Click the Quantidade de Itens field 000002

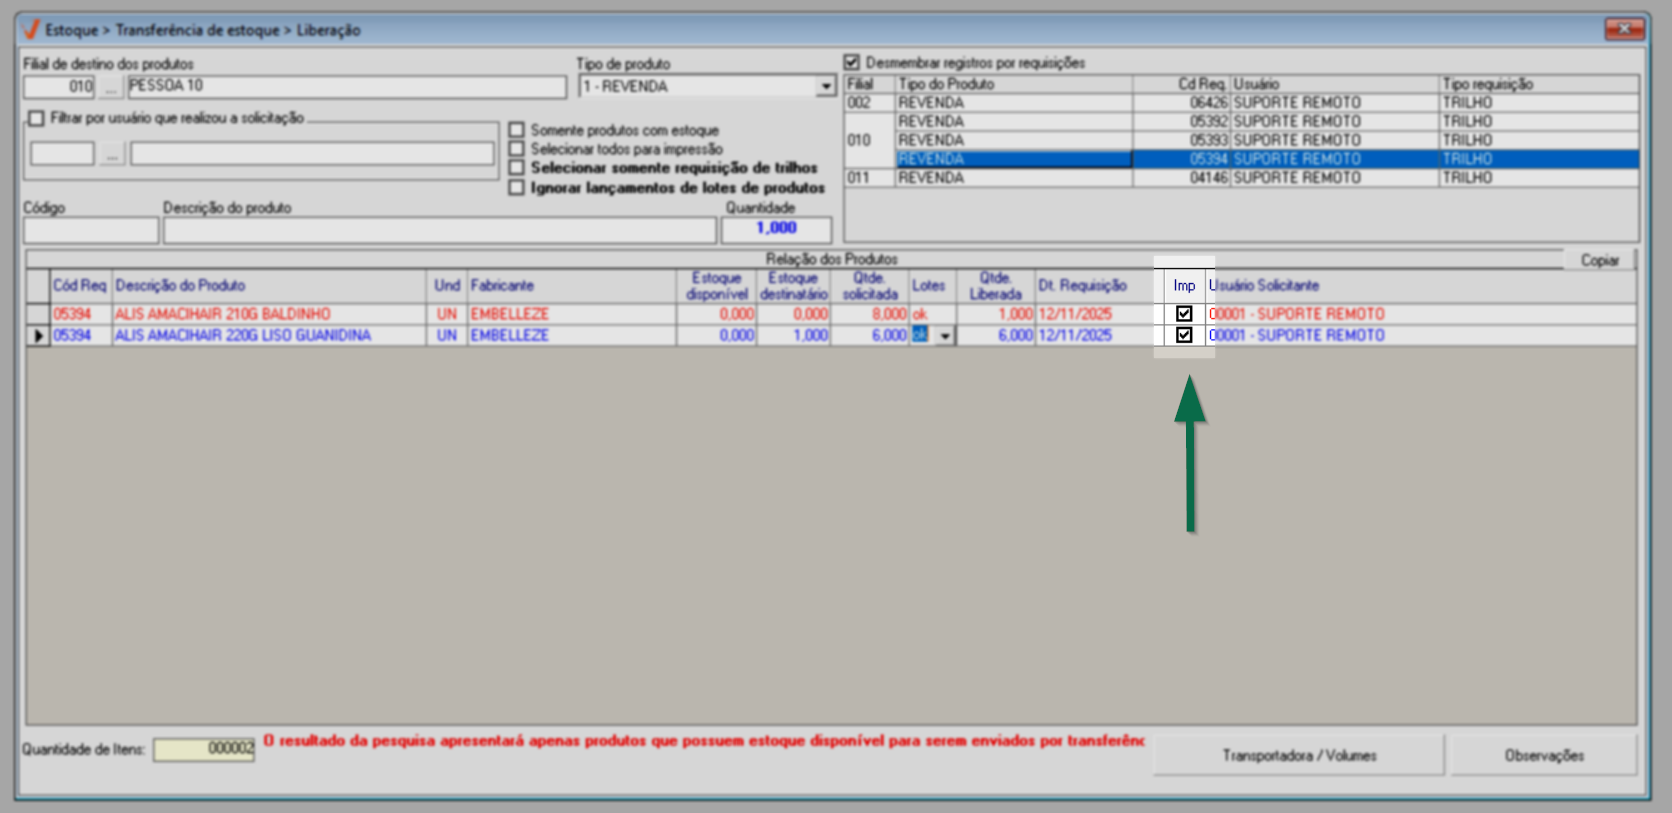pos(204,749)
